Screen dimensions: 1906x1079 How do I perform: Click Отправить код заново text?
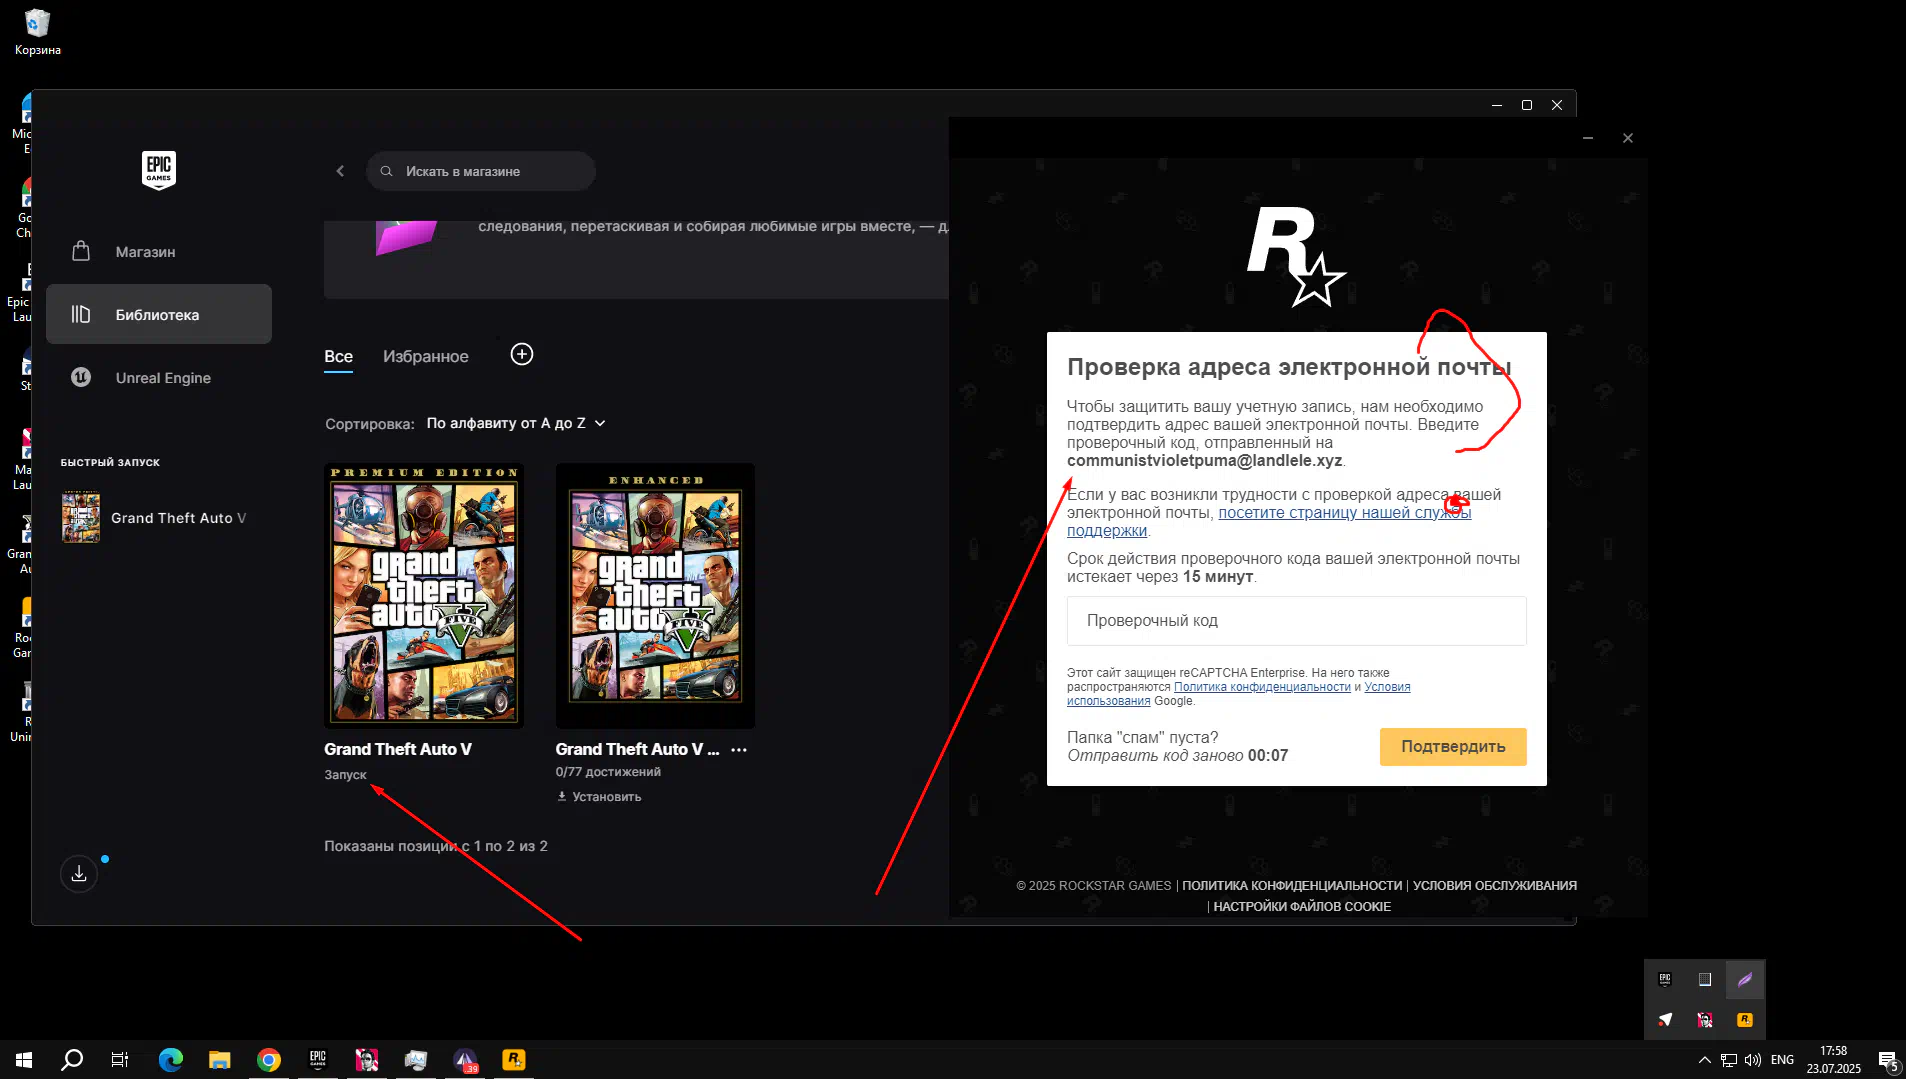(1155, 755)
